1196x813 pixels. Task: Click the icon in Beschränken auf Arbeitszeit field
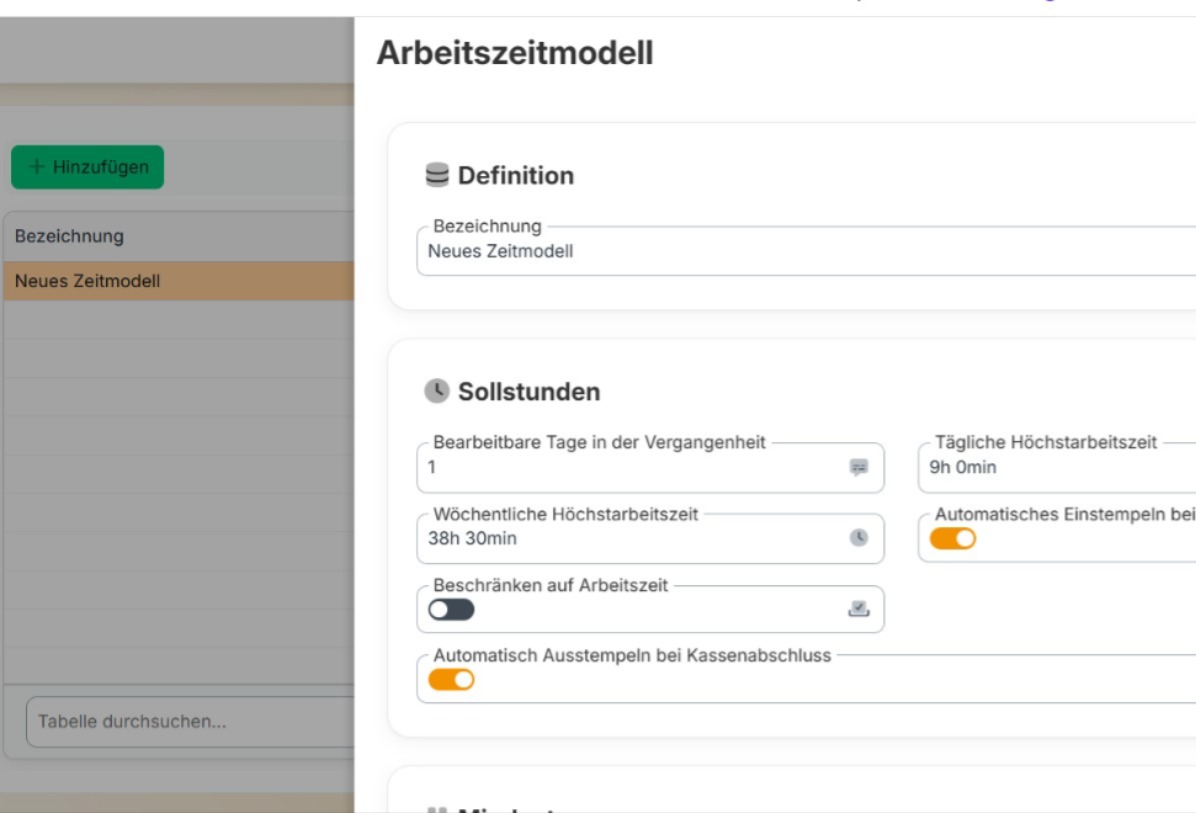[x=859, y=609]
